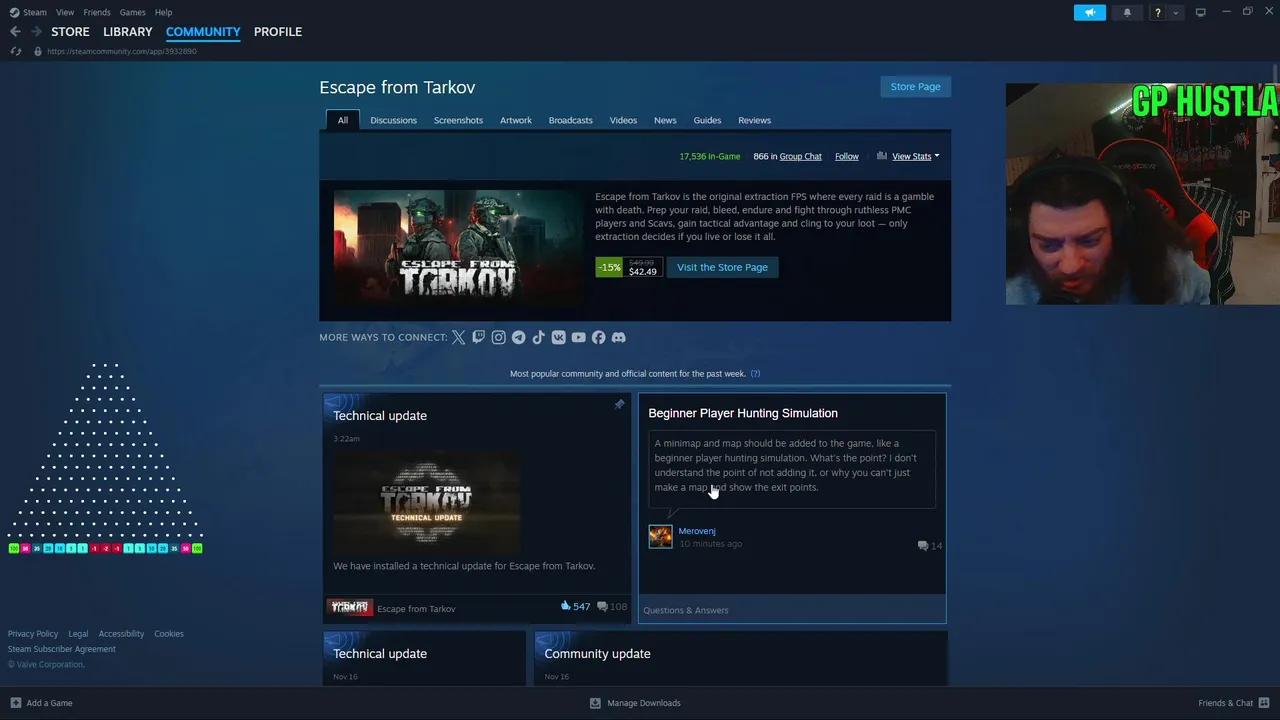Open the announcements megaphone button
The width and height of the screenshot is (1280, 720).
pyautogui.click(x=1090, y=12)
